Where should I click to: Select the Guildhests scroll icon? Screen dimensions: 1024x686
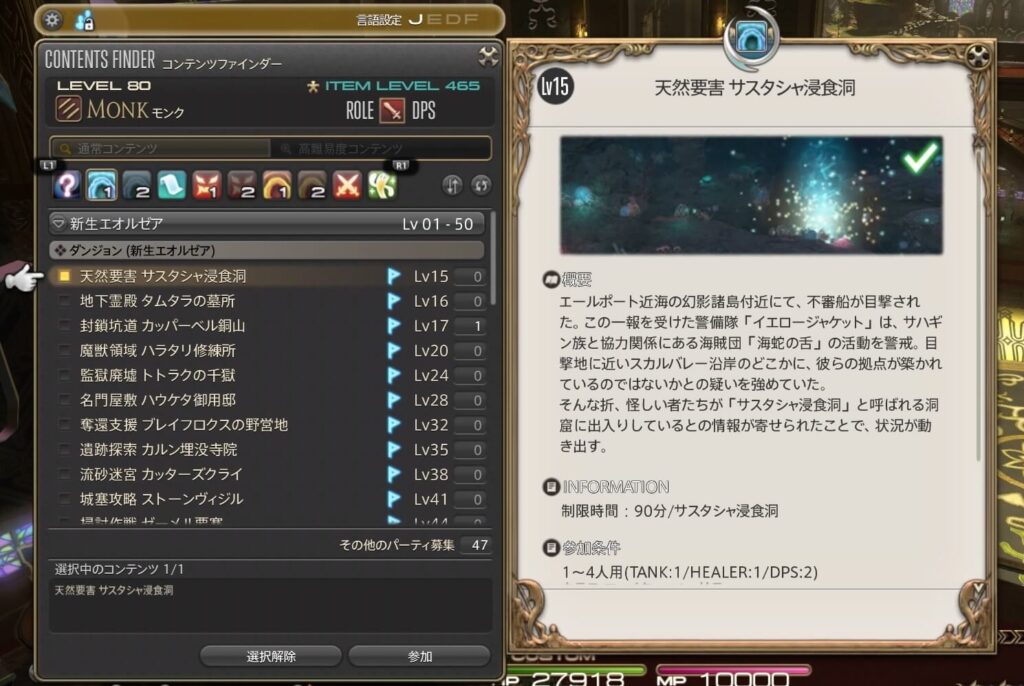tap(171, 186)
